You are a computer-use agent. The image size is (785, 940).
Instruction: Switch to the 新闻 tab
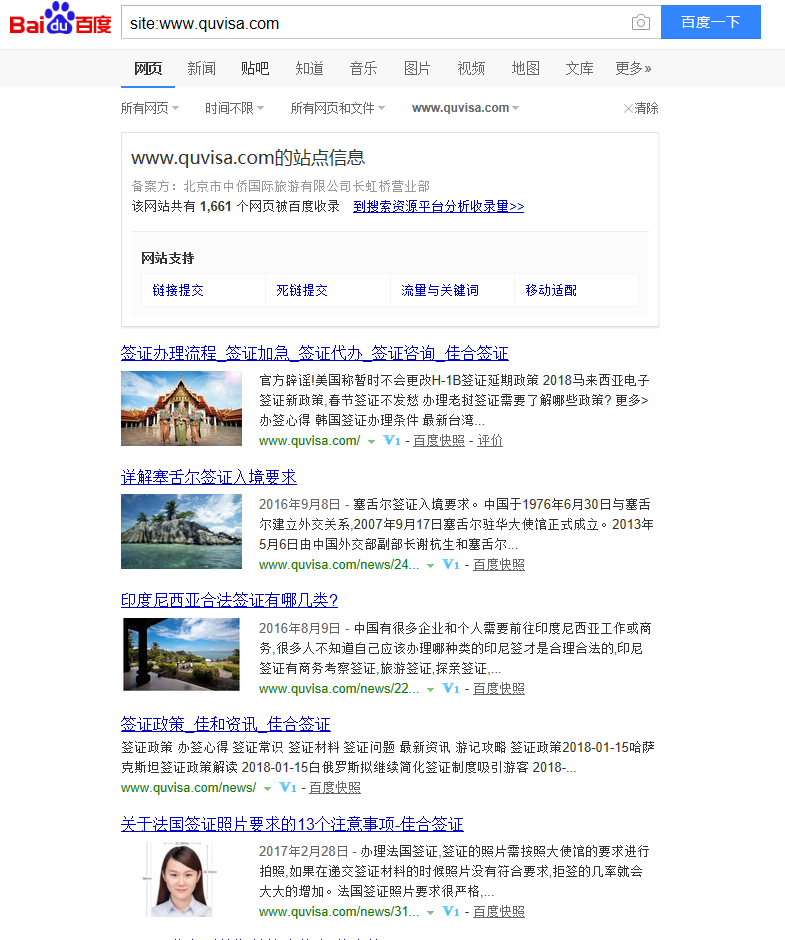pos(201,69)
